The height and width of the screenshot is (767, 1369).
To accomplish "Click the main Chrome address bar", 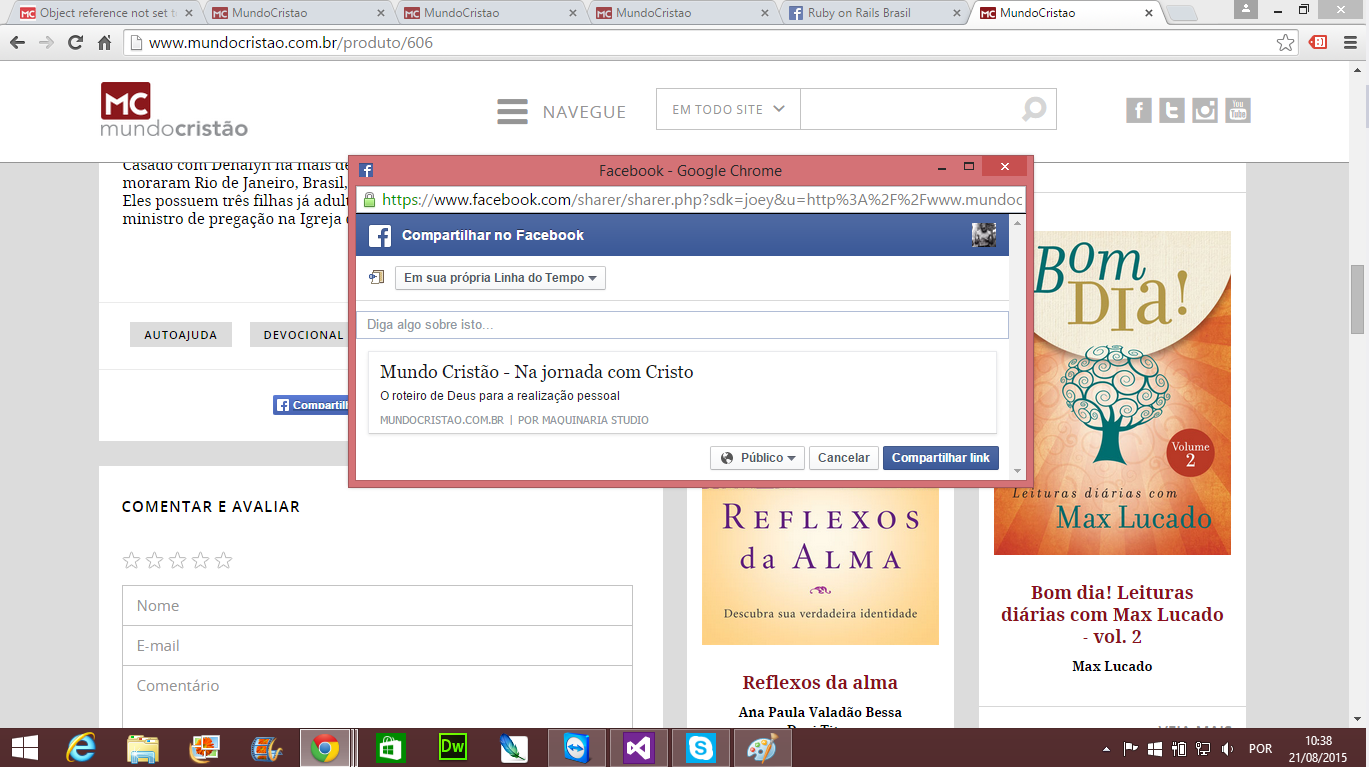I will [x=710, y=43].
